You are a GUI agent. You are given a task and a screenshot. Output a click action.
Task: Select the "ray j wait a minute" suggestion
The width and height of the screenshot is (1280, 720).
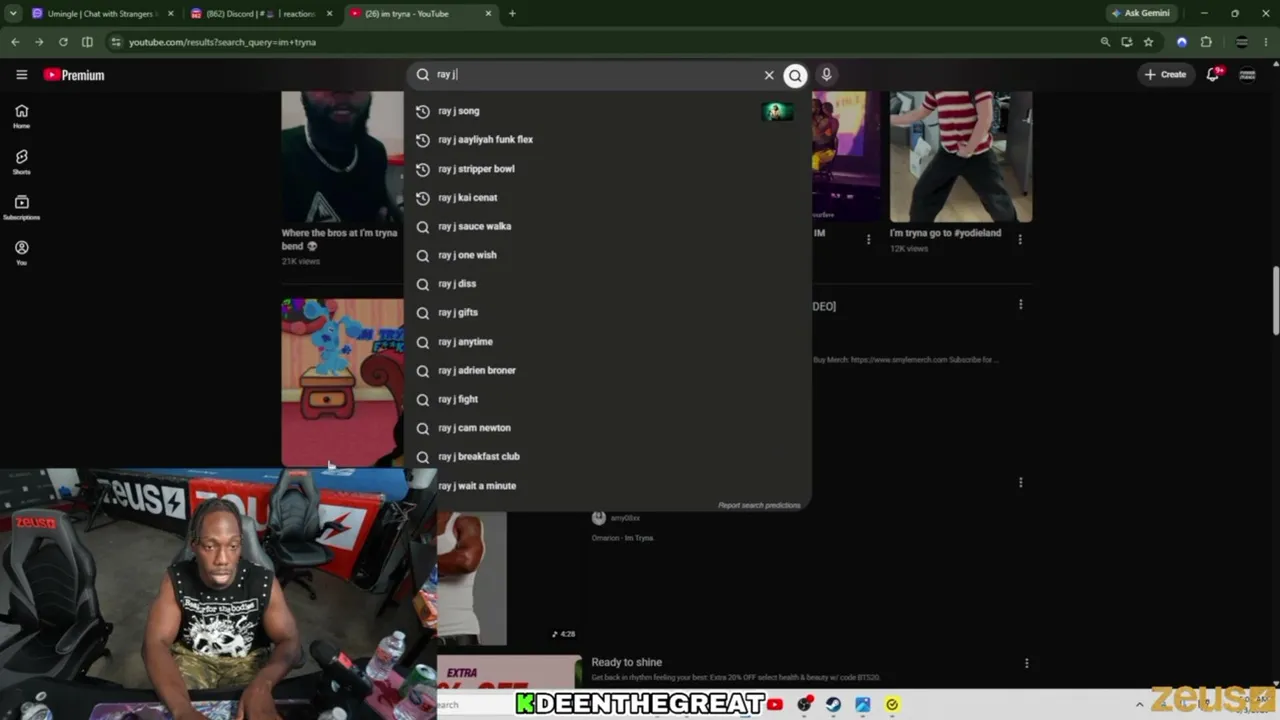pyautogui.click(x=607, y=486)
